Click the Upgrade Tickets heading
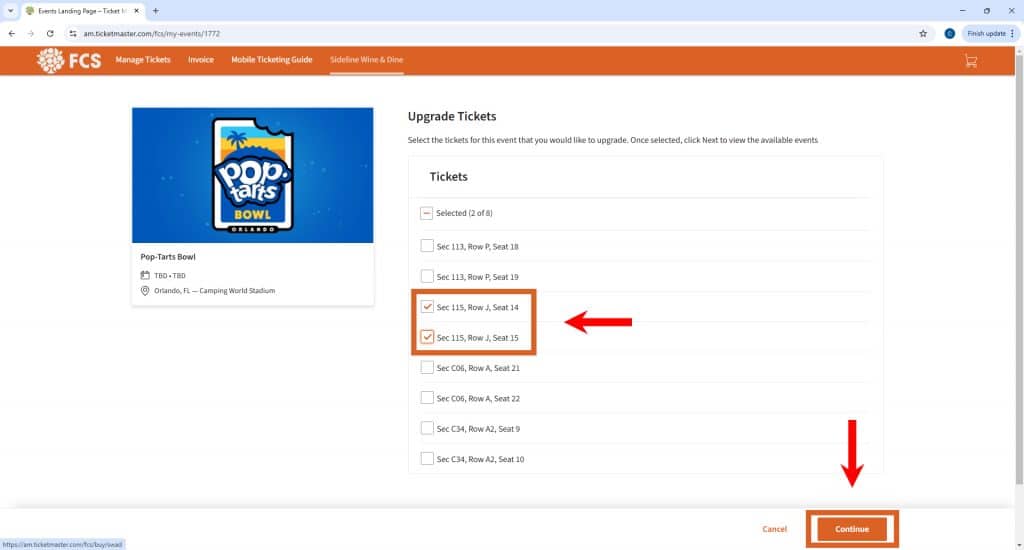This screenshot has height=550, width=1024. click(452, 116)
